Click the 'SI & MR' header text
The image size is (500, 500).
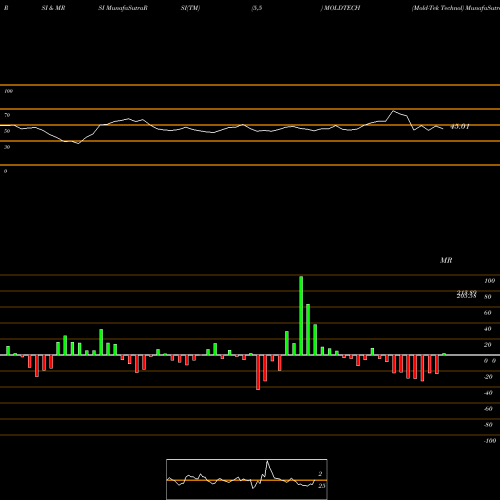(53, 8)
